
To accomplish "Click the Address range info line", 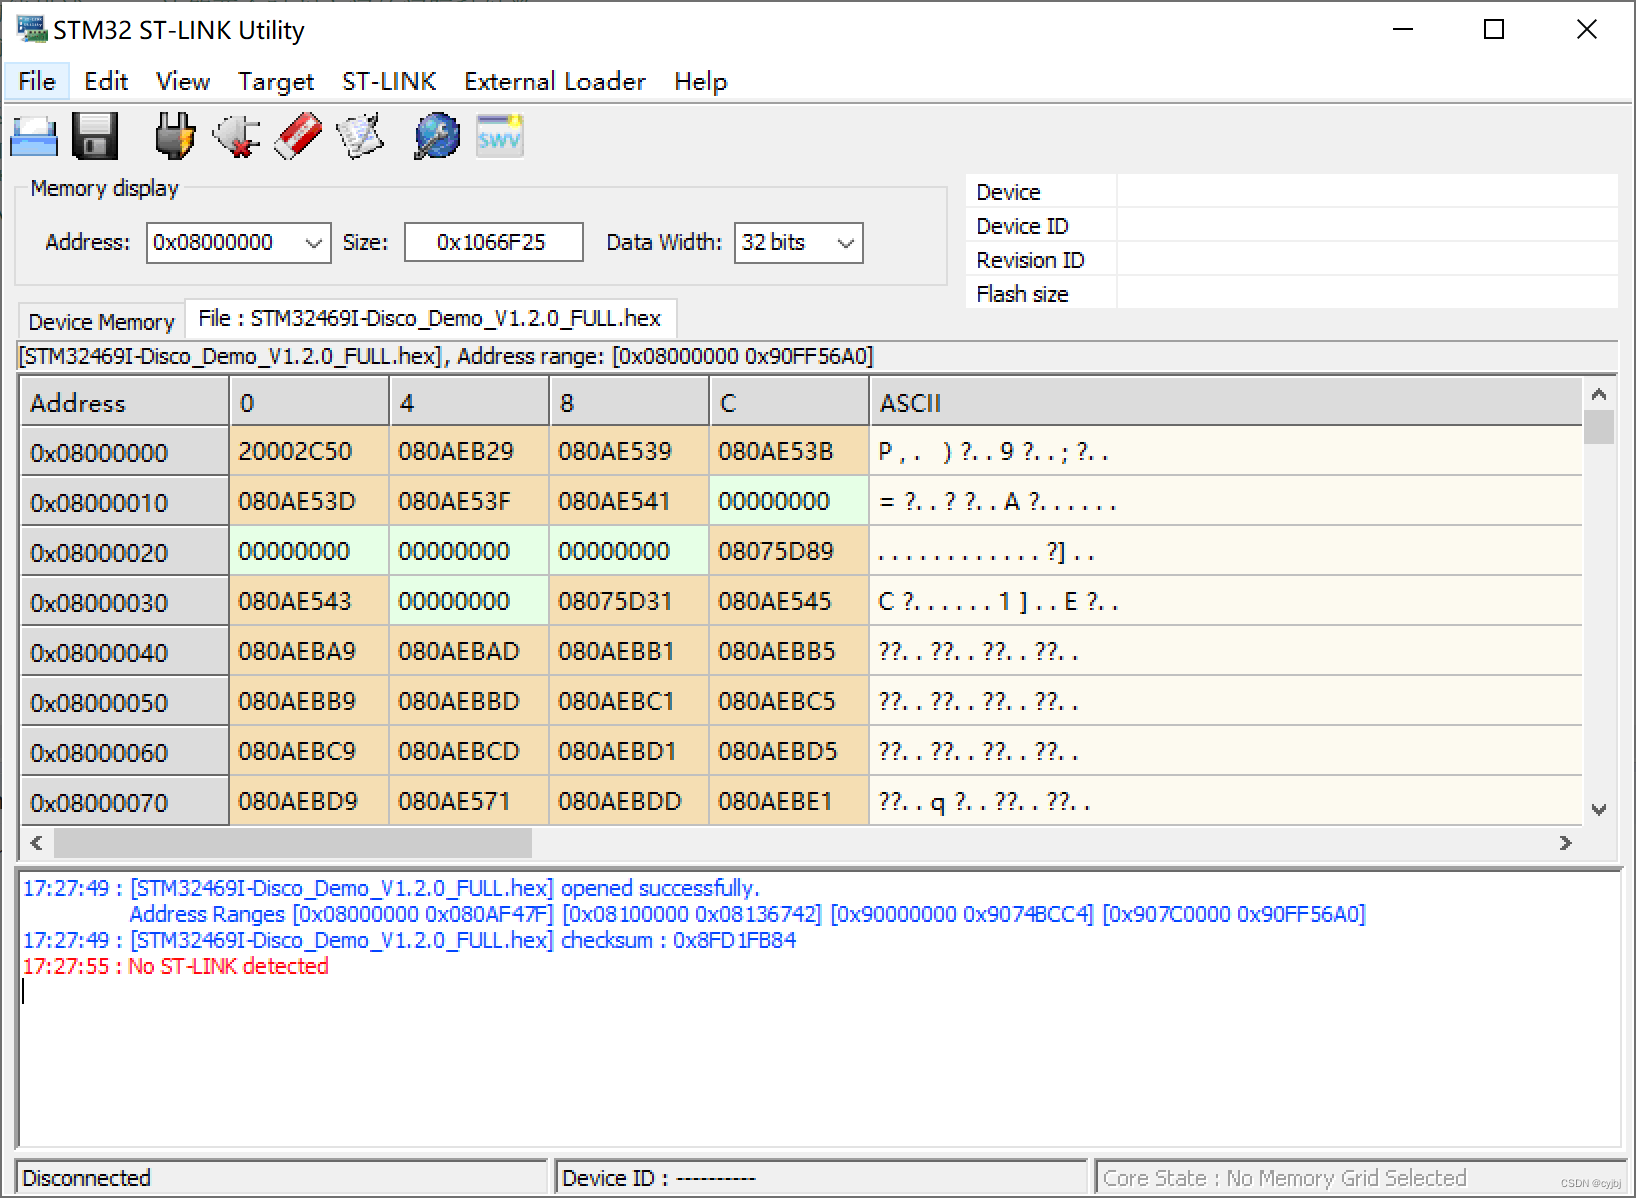I will [x=446, y=356].
